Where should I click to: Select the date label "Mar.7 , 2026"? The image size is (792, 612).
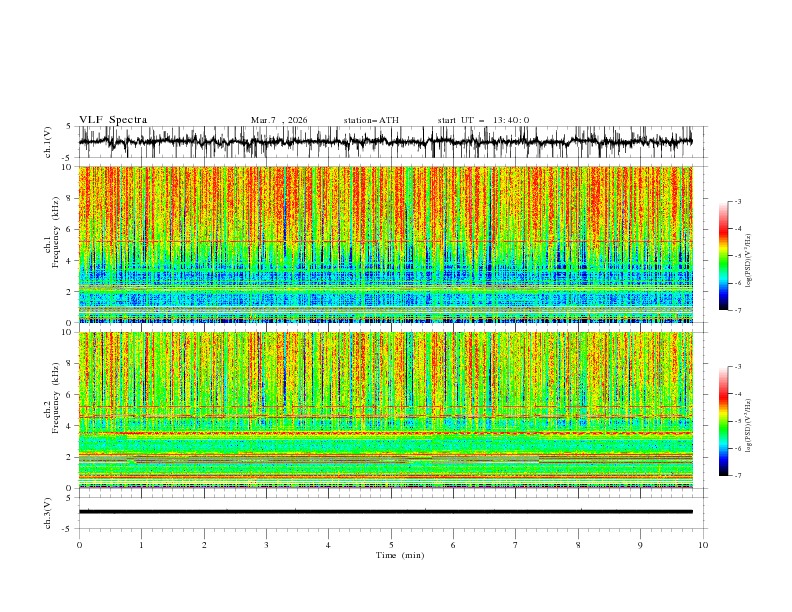(279, 120)
